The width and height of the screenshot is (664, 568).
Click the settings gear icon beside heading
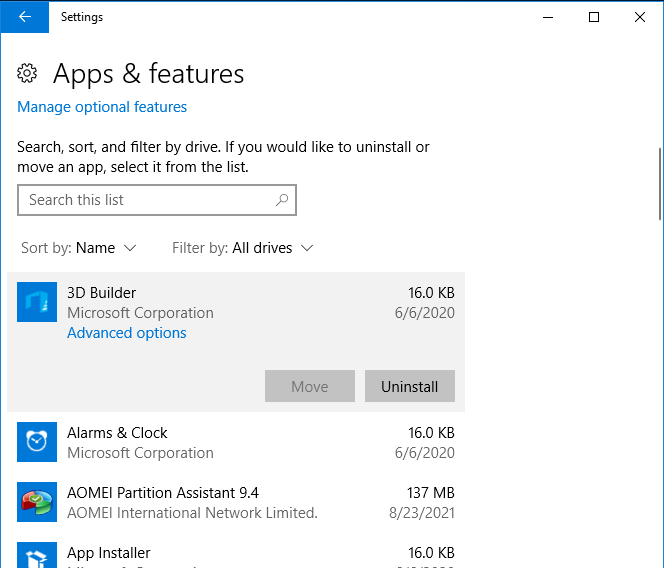[28, 74]
